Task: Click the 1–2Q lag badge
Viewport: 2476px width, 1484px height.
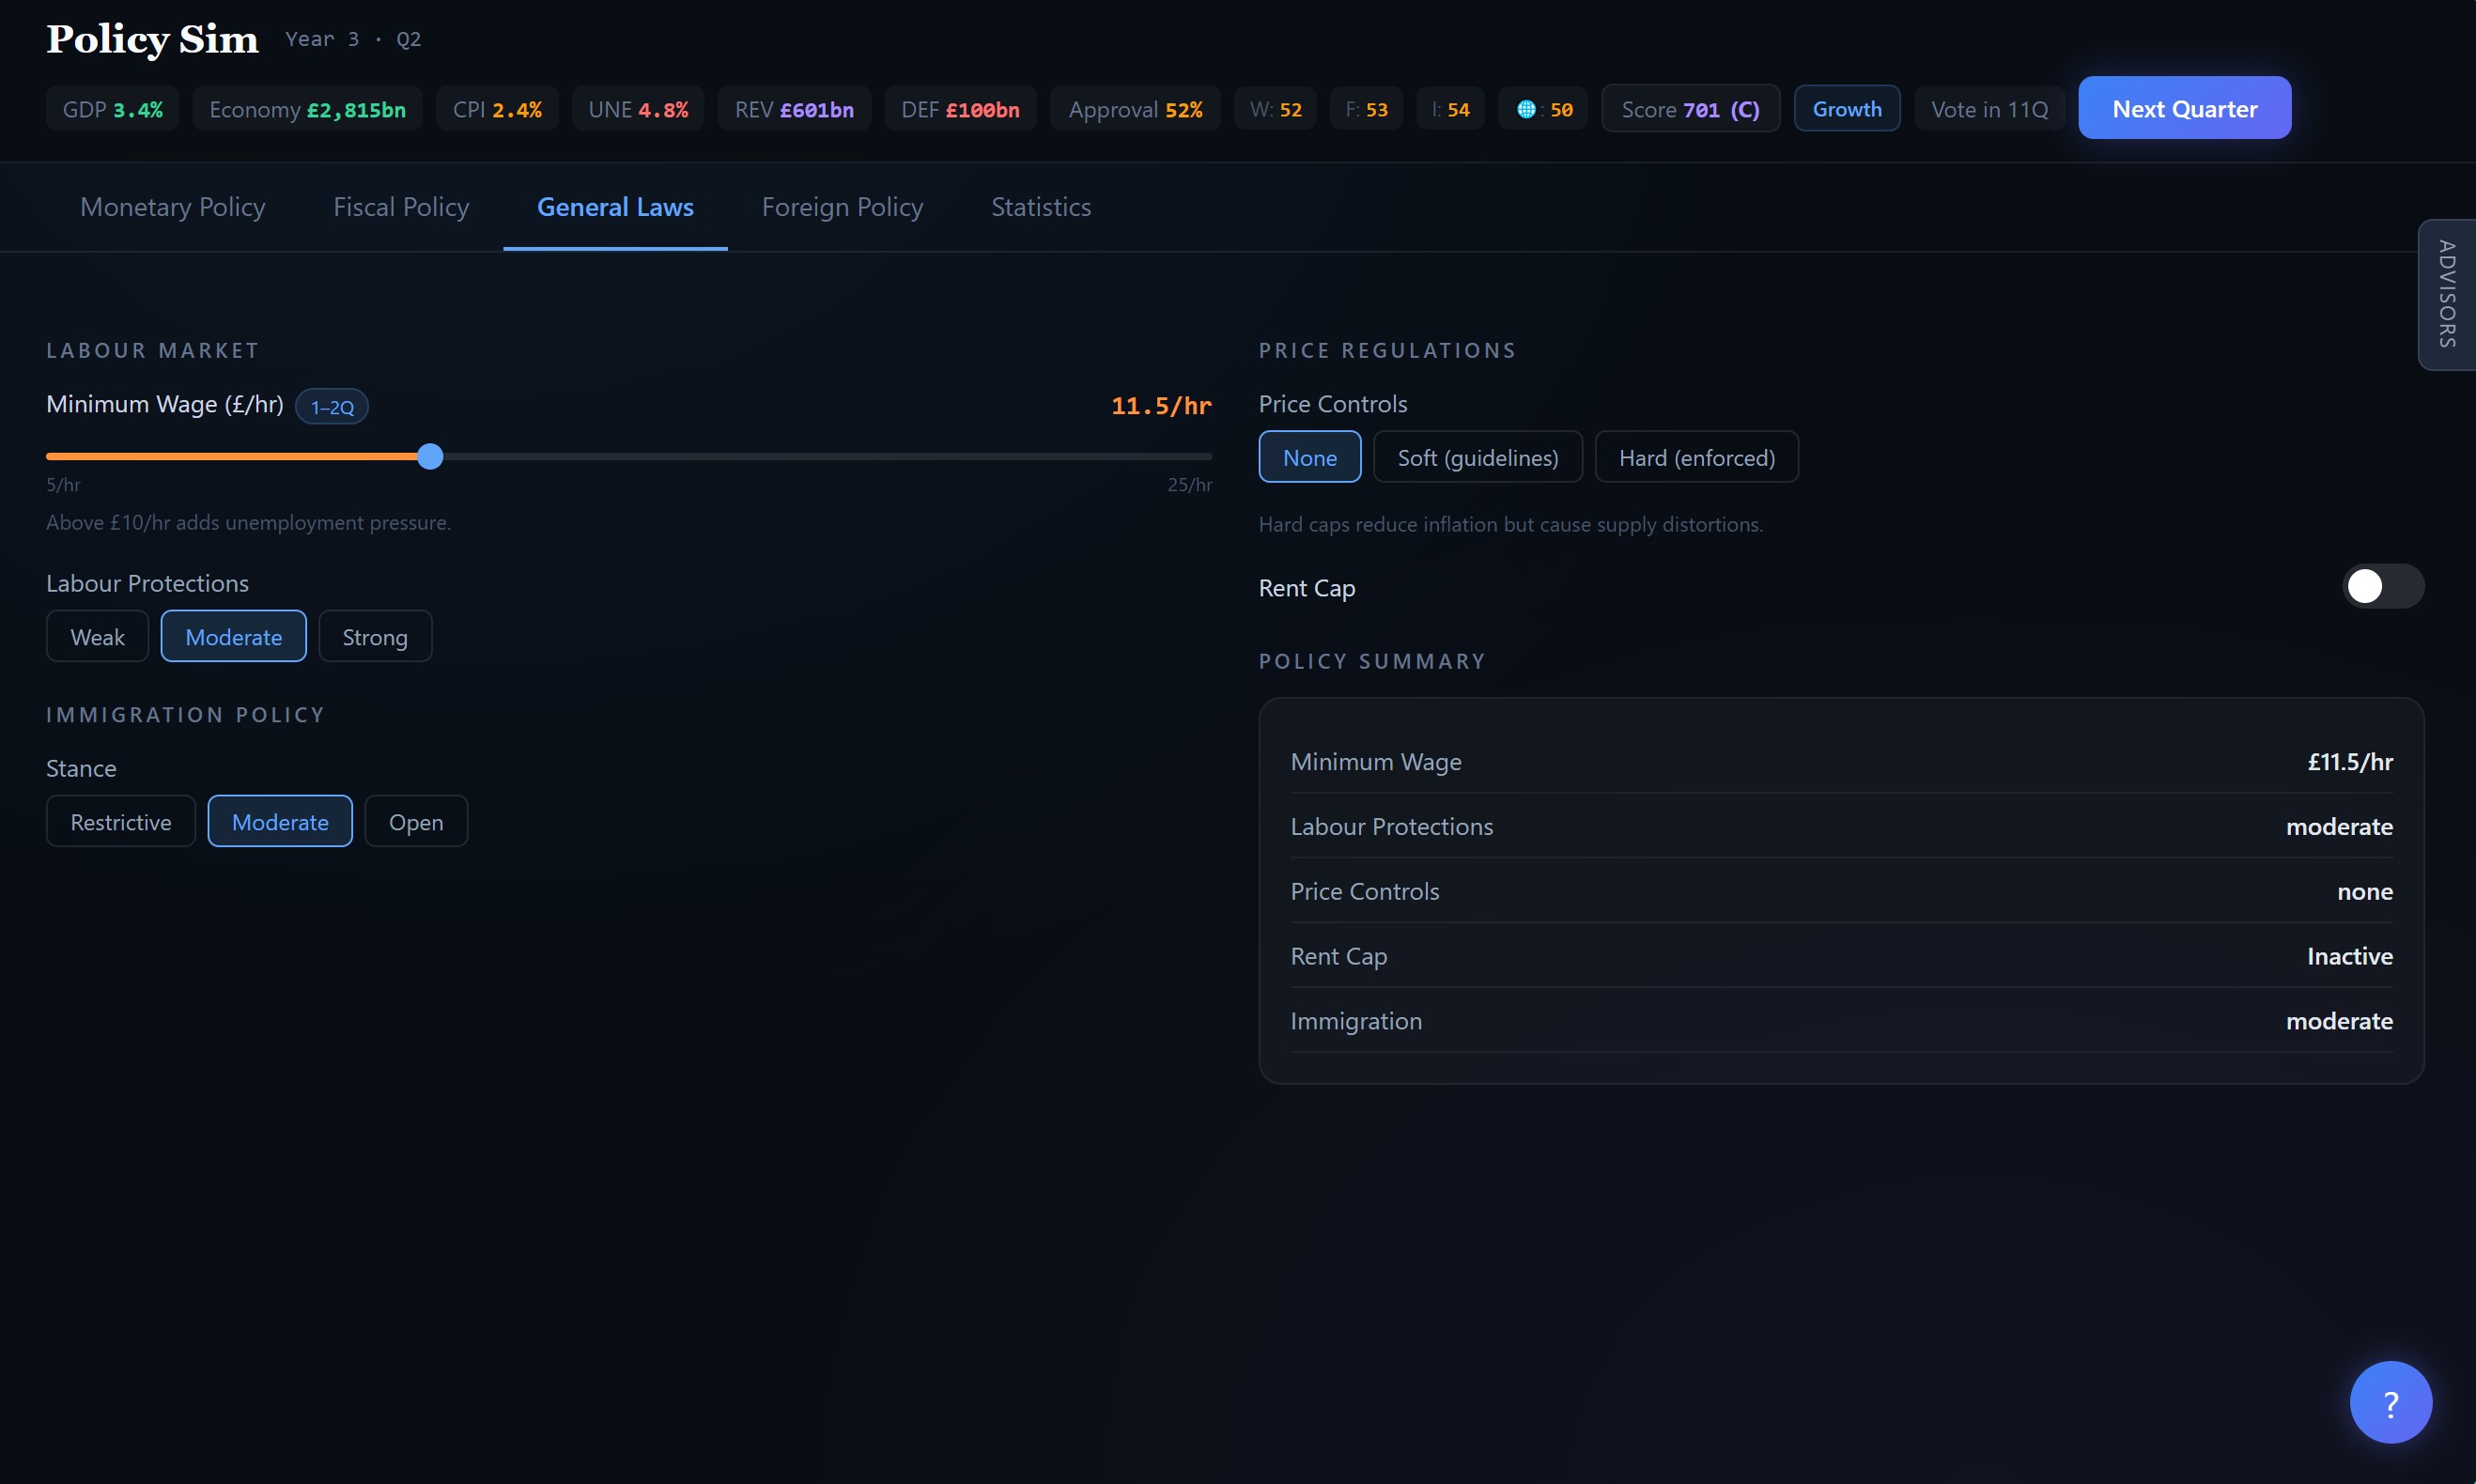Action: click(332, 407)
